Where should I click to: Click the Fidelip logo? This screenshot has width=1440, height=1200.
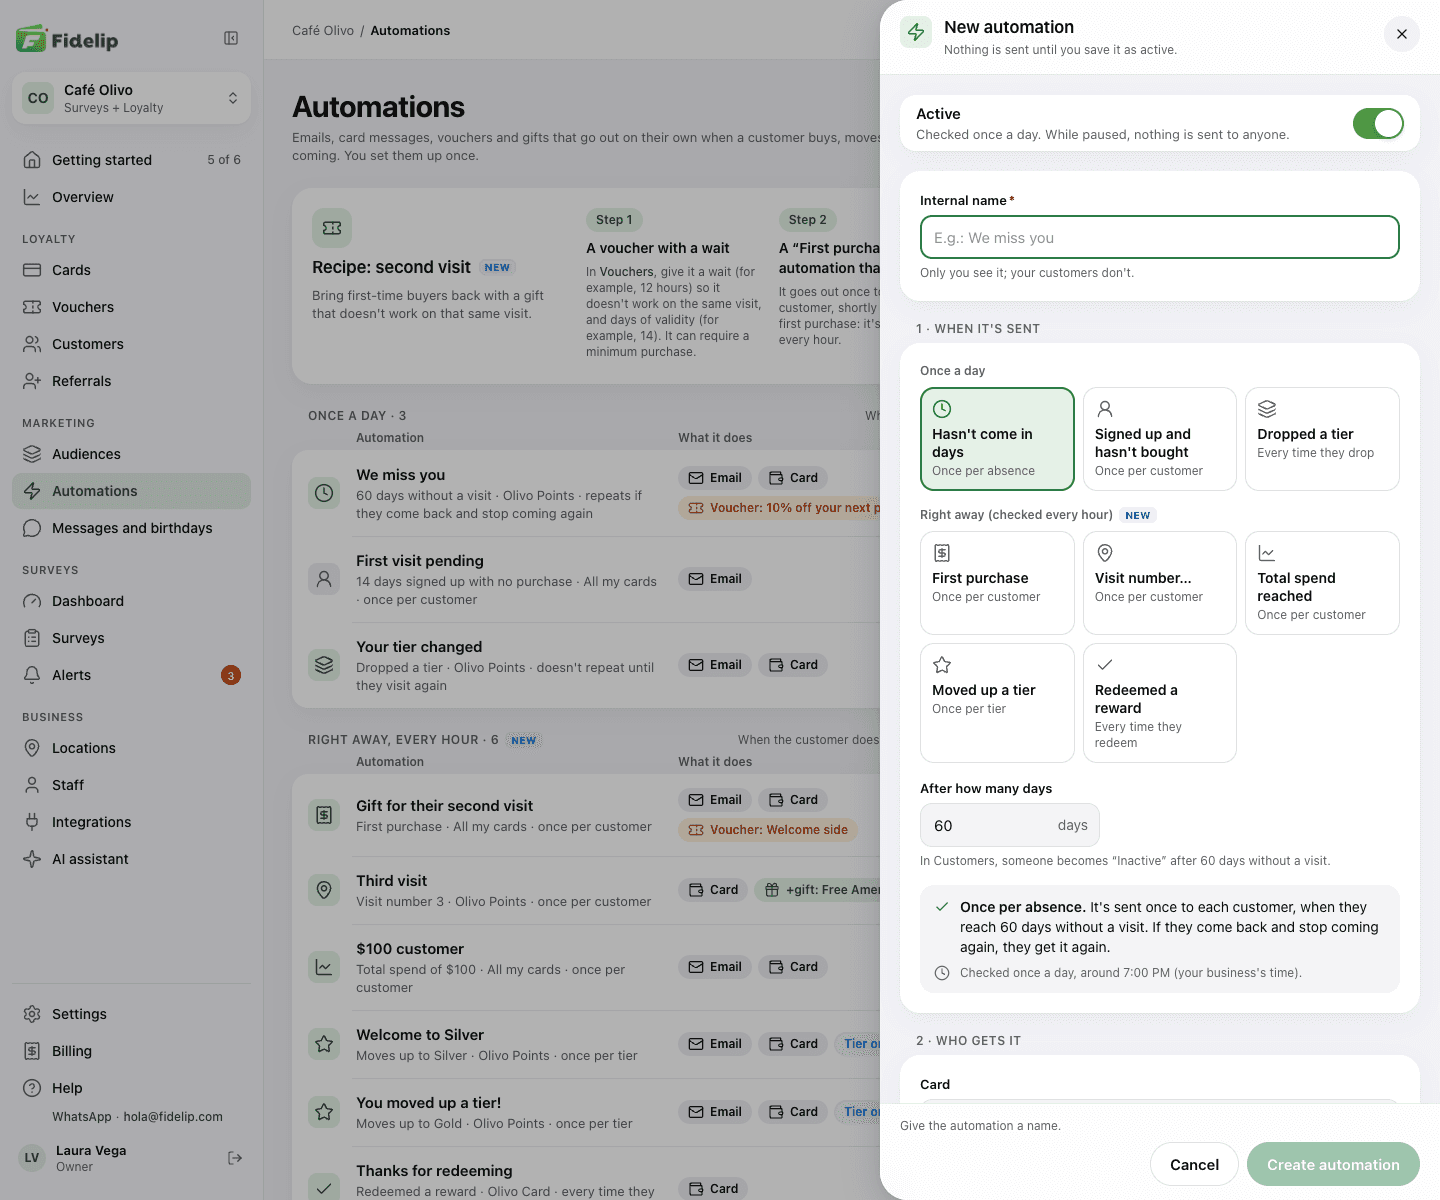(x=67, y=39)
